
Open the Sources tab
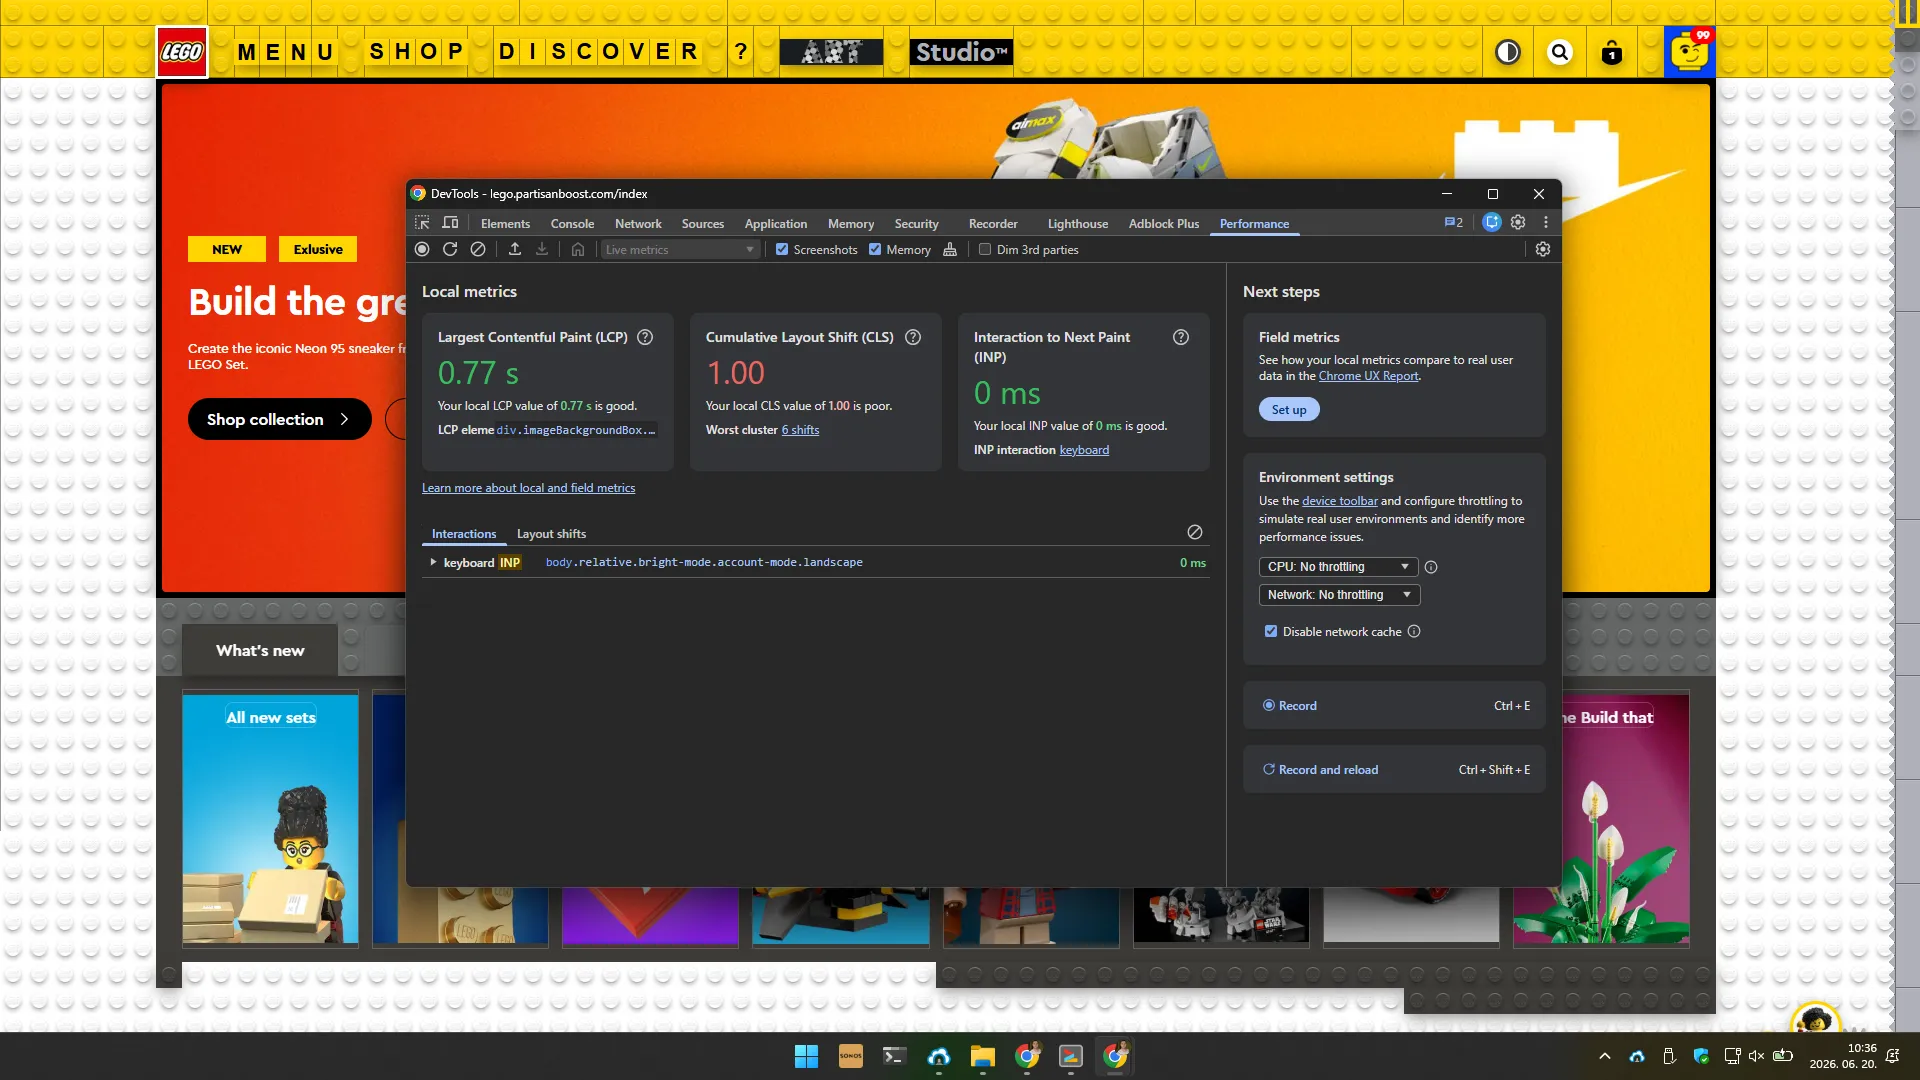pos(702,223)
